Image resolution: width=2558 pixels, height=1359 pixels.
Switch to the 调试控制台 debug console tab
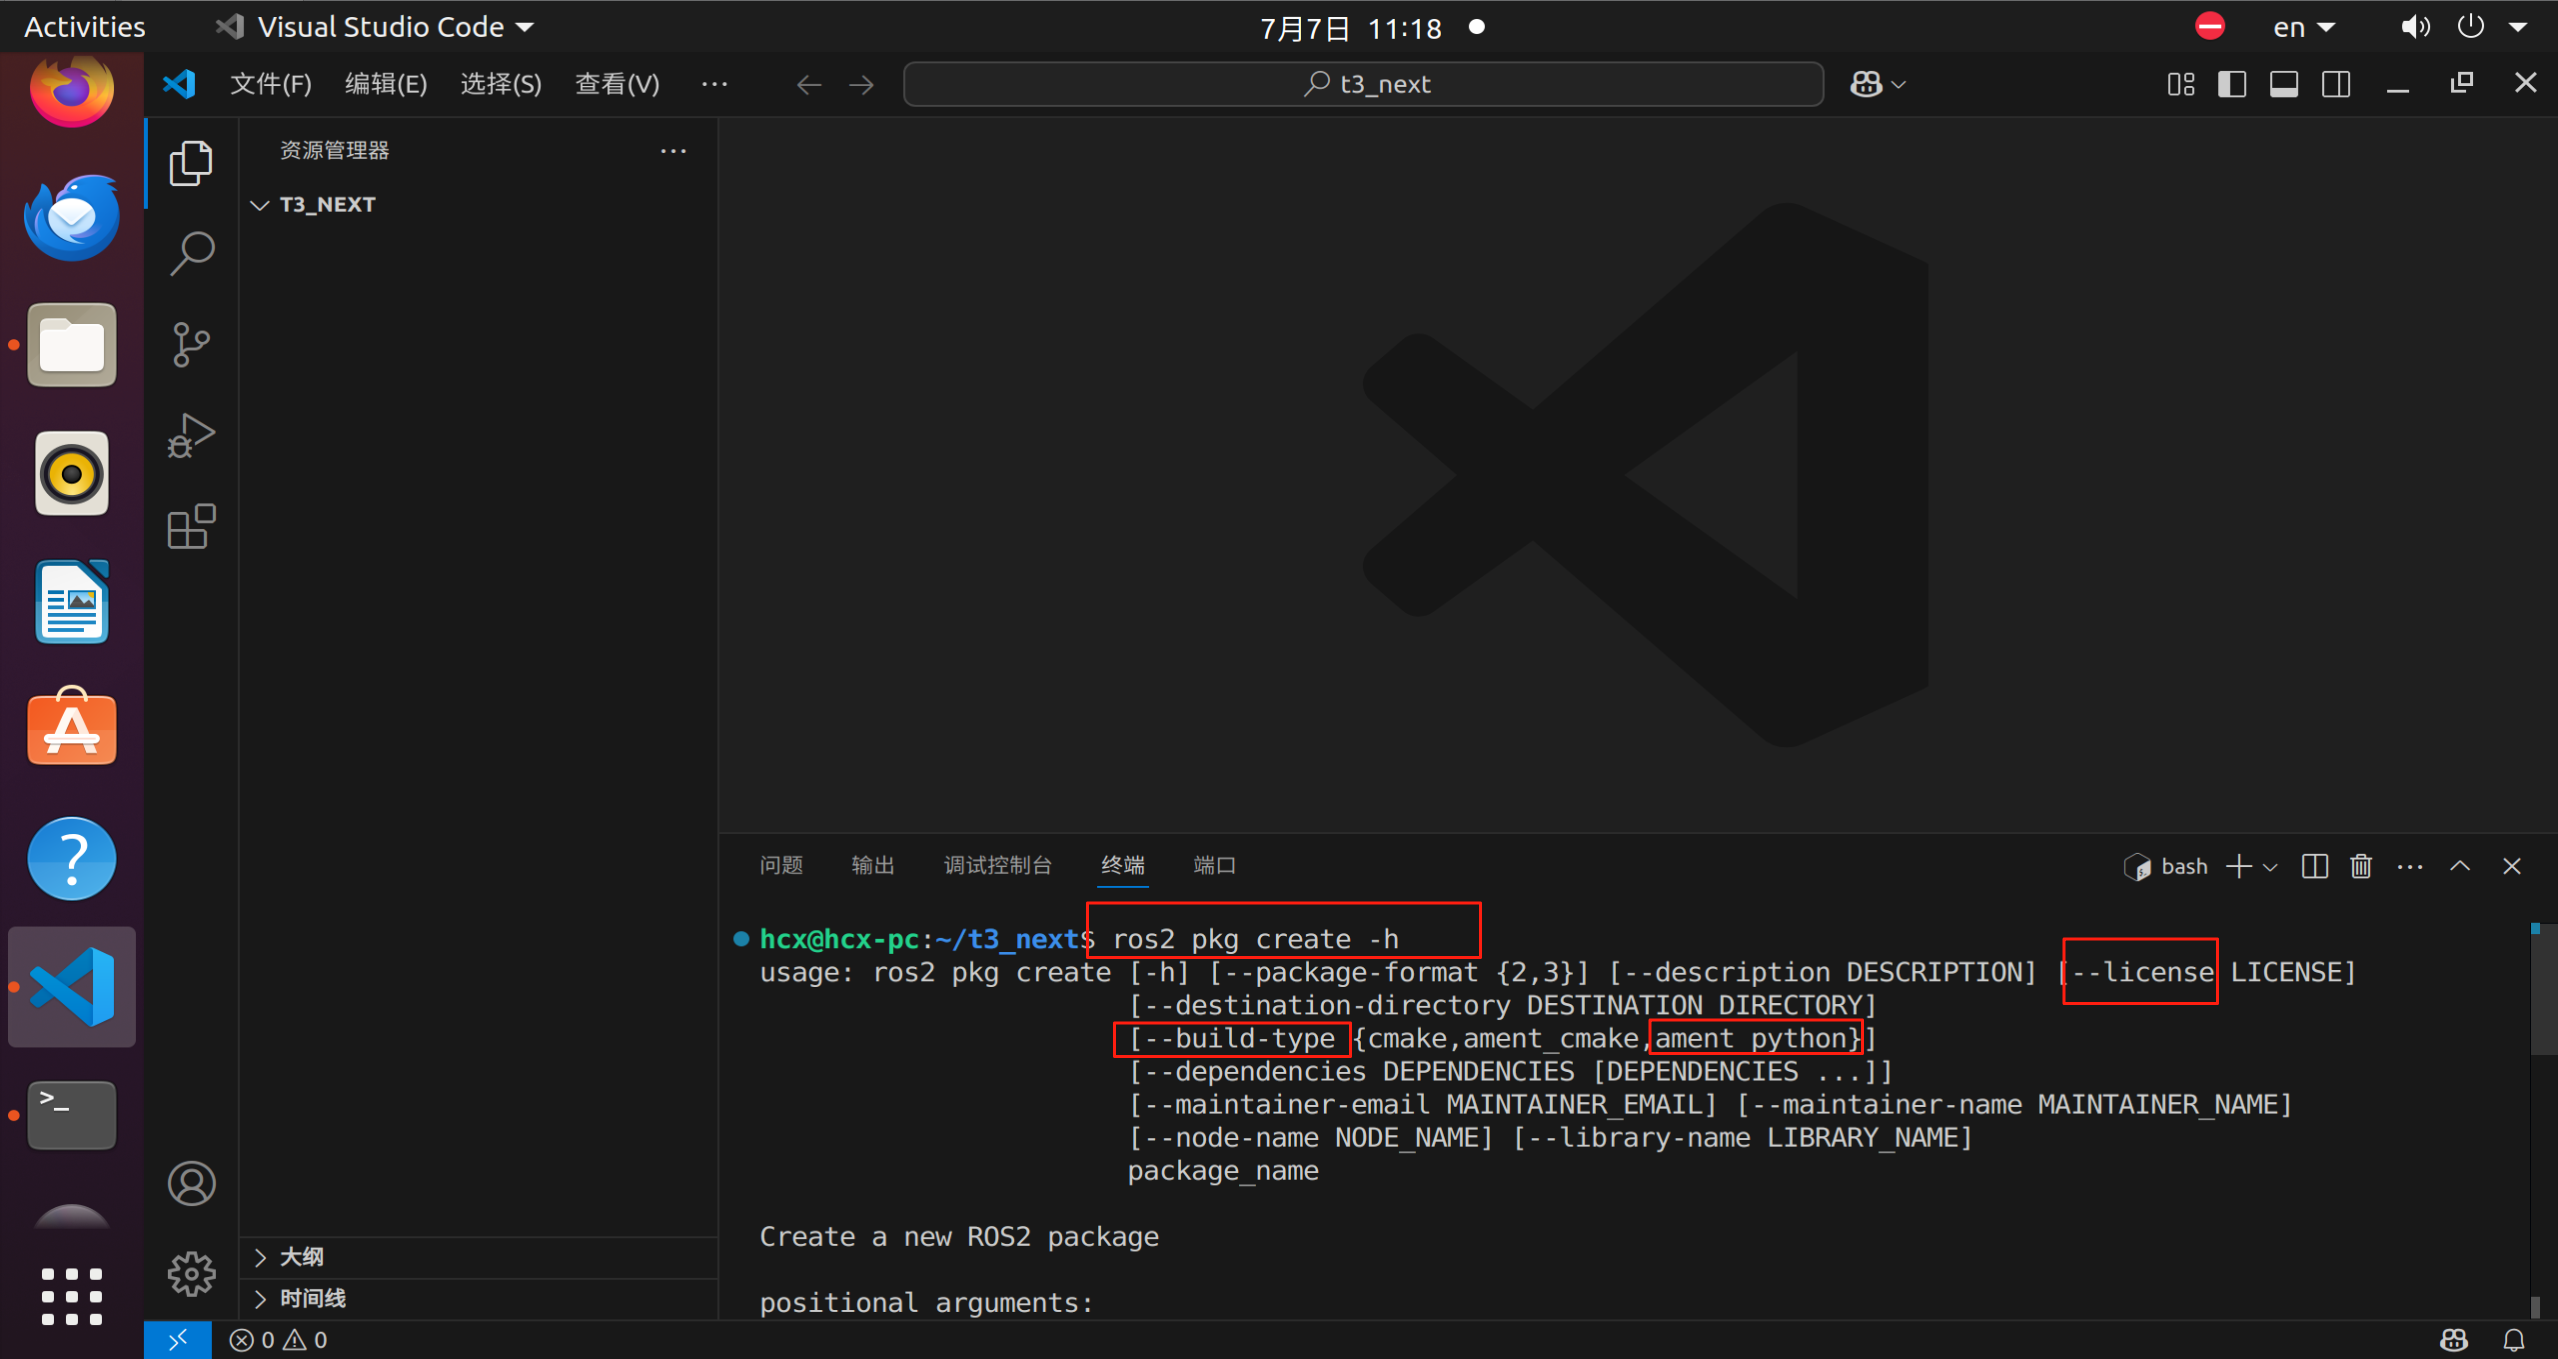coord(997,866)
